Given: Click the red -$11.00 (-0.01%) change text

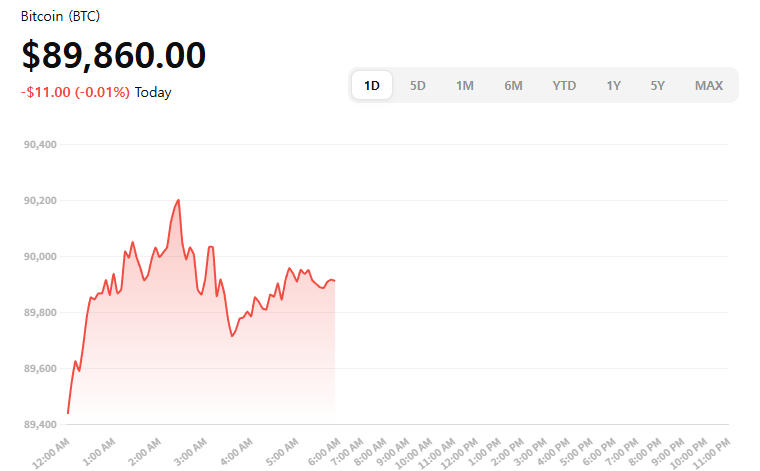Looking at the screenshot, I should (75, 92).
